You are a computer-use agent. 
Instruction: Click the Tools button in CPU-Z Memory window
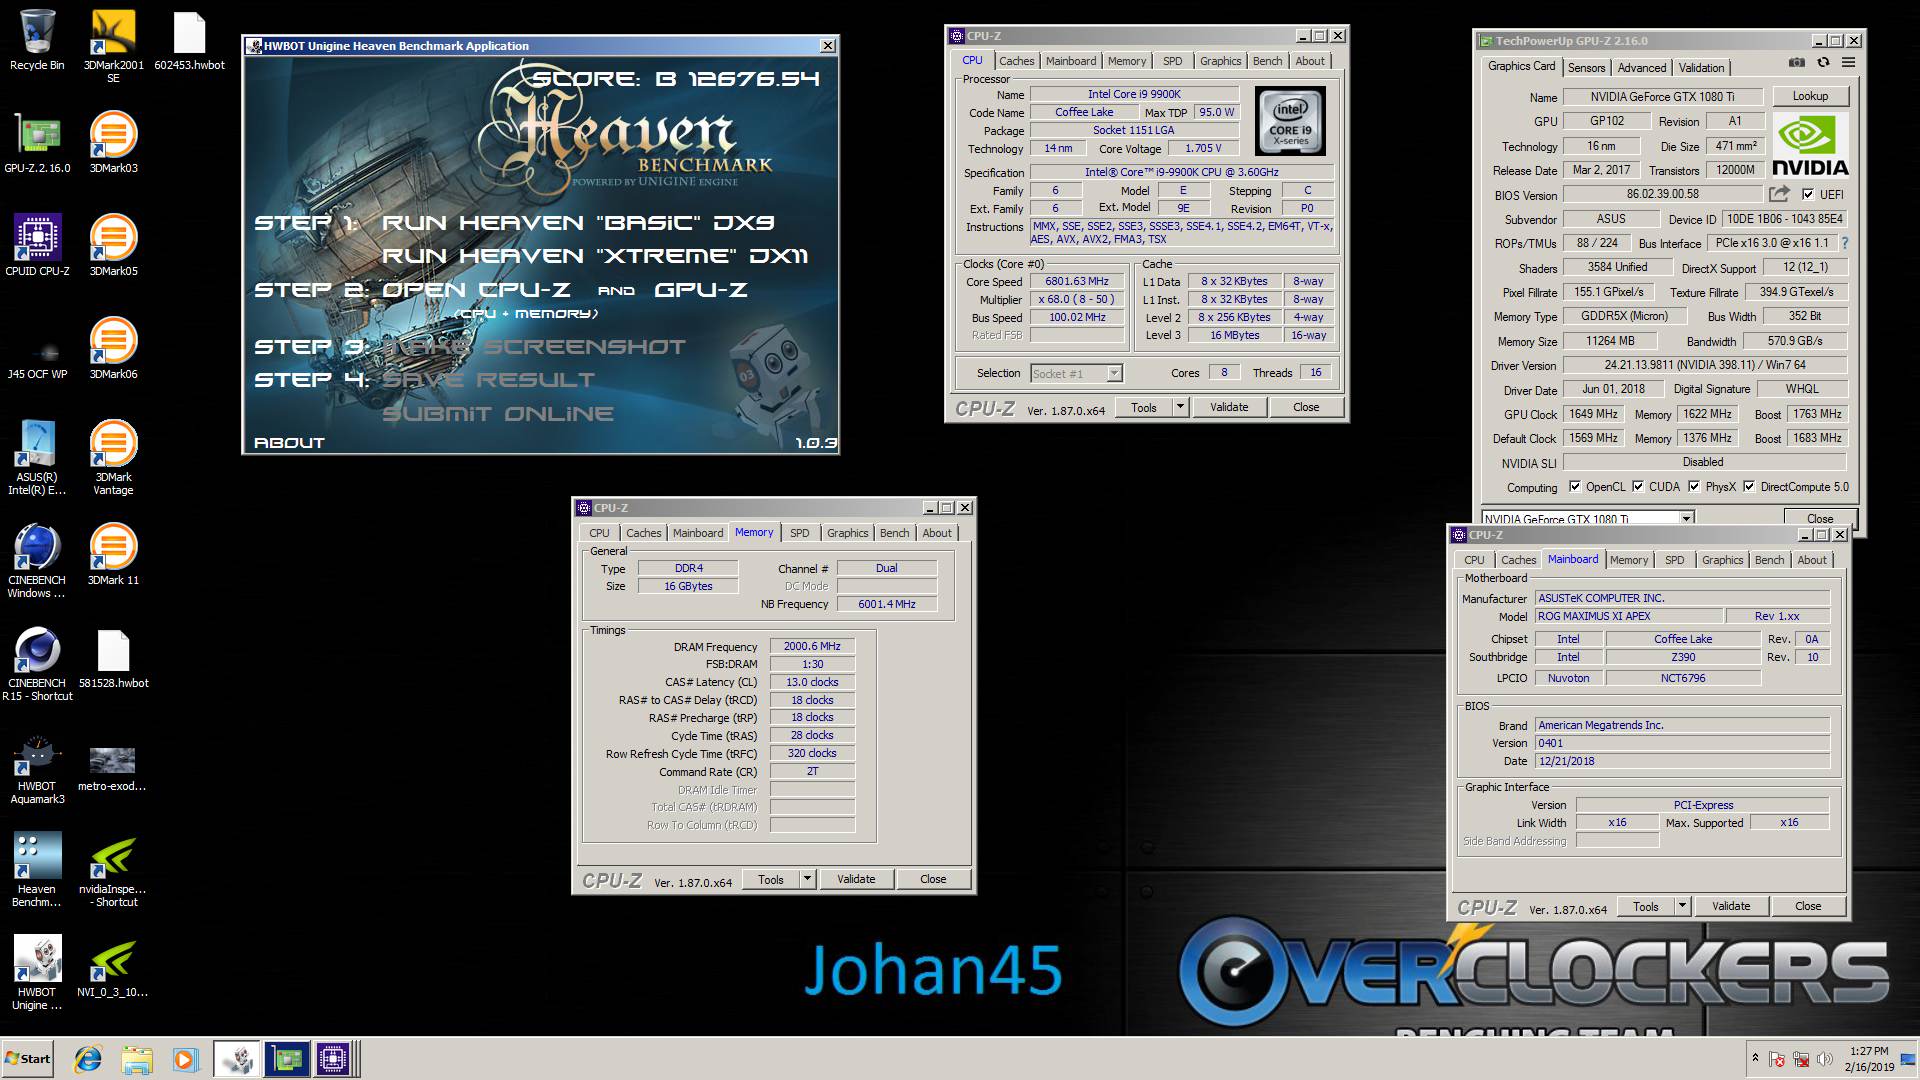coord(771,879)
